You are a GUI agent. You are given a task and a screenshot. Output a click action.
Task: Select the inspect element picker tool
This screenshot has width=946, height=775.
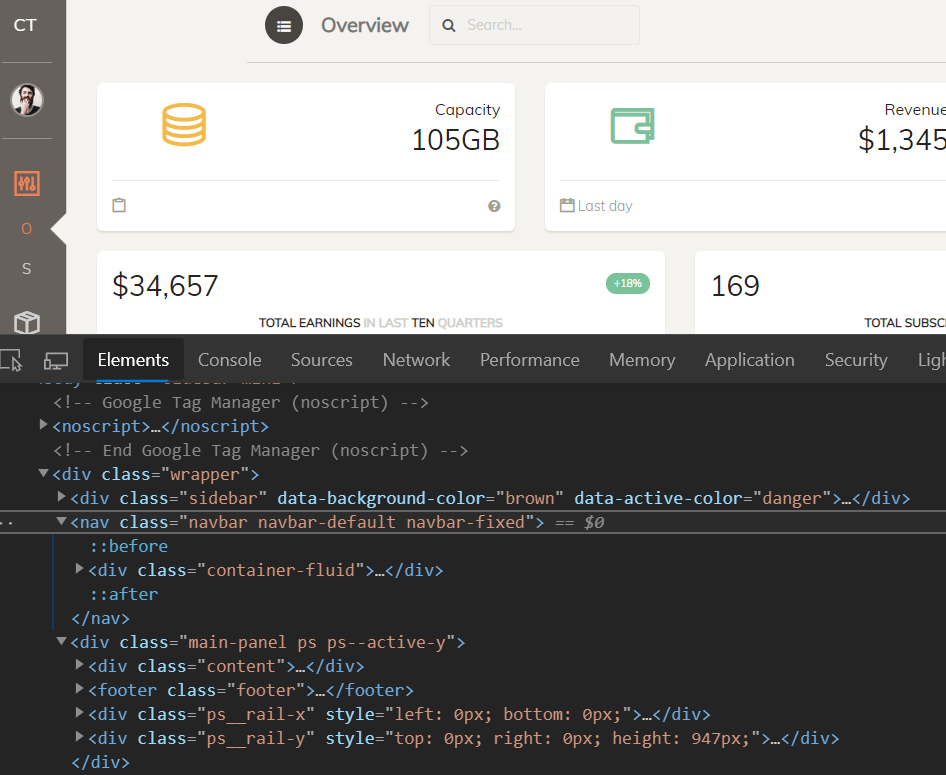(14, 359)
